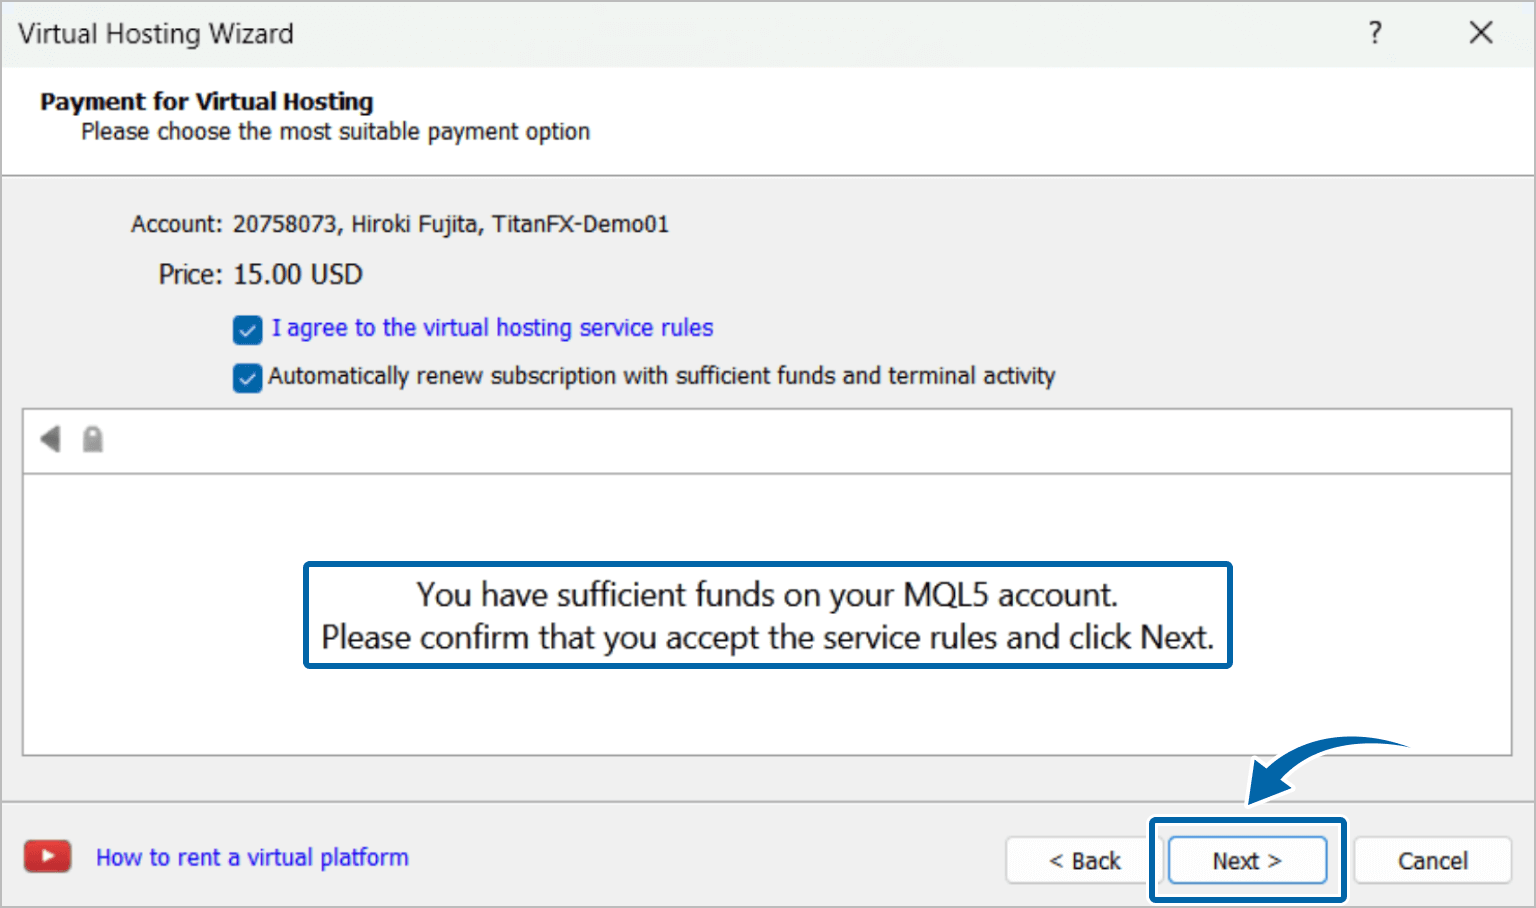Open the How to rent a virtual platform link
Screen dimensions: 1536x908
point(252,857)
